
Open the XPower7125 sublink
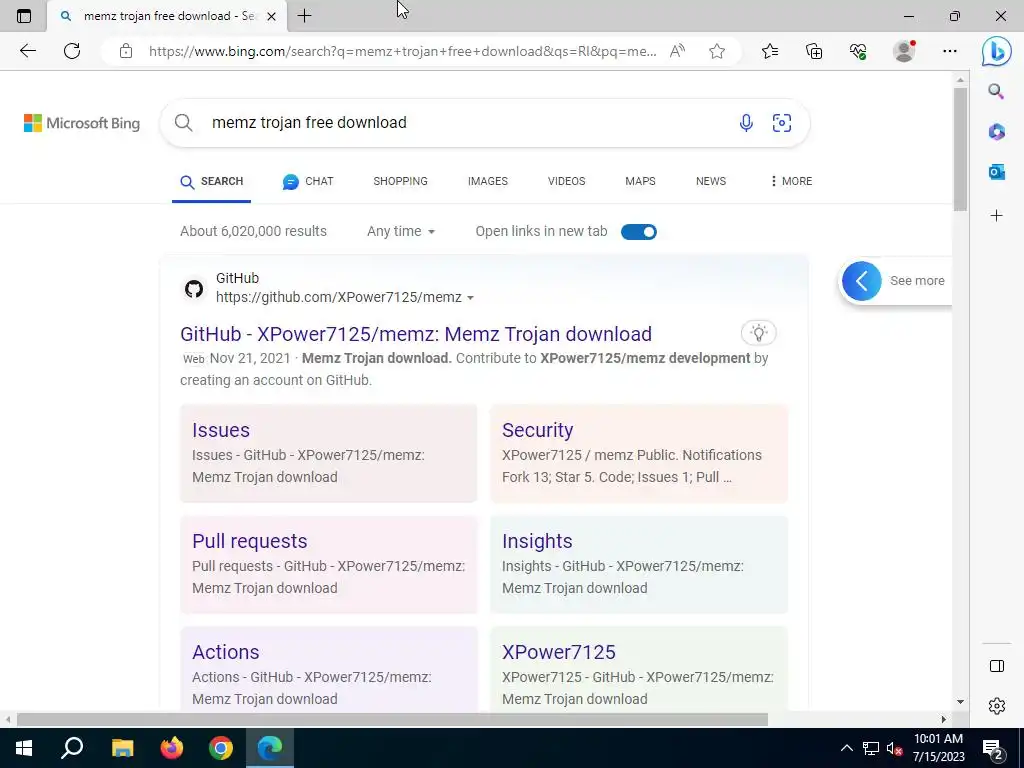(558, 652)
